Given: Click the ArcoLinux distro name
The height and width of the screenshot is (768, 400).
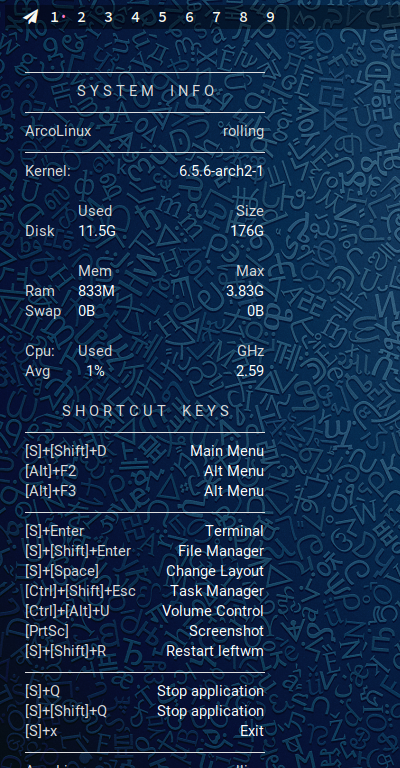Looking at the screenshot, I should tap(58, 131).
